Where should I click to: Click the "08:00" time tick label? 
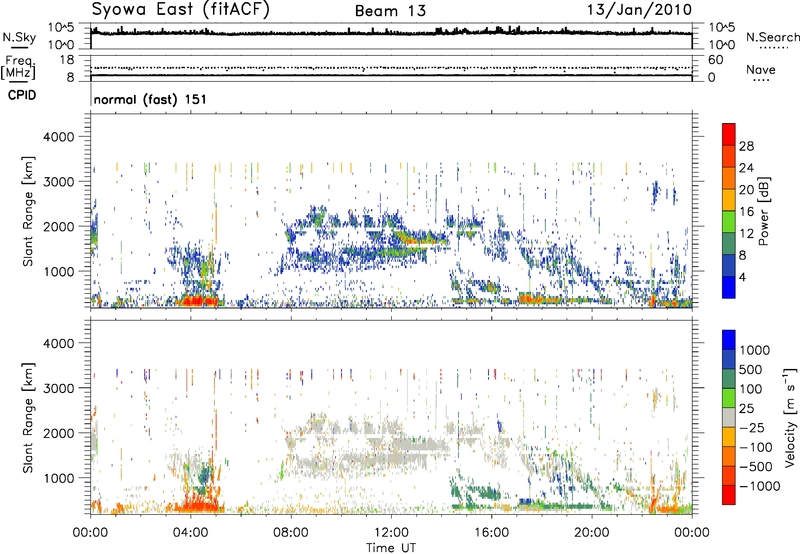(291, 533)
